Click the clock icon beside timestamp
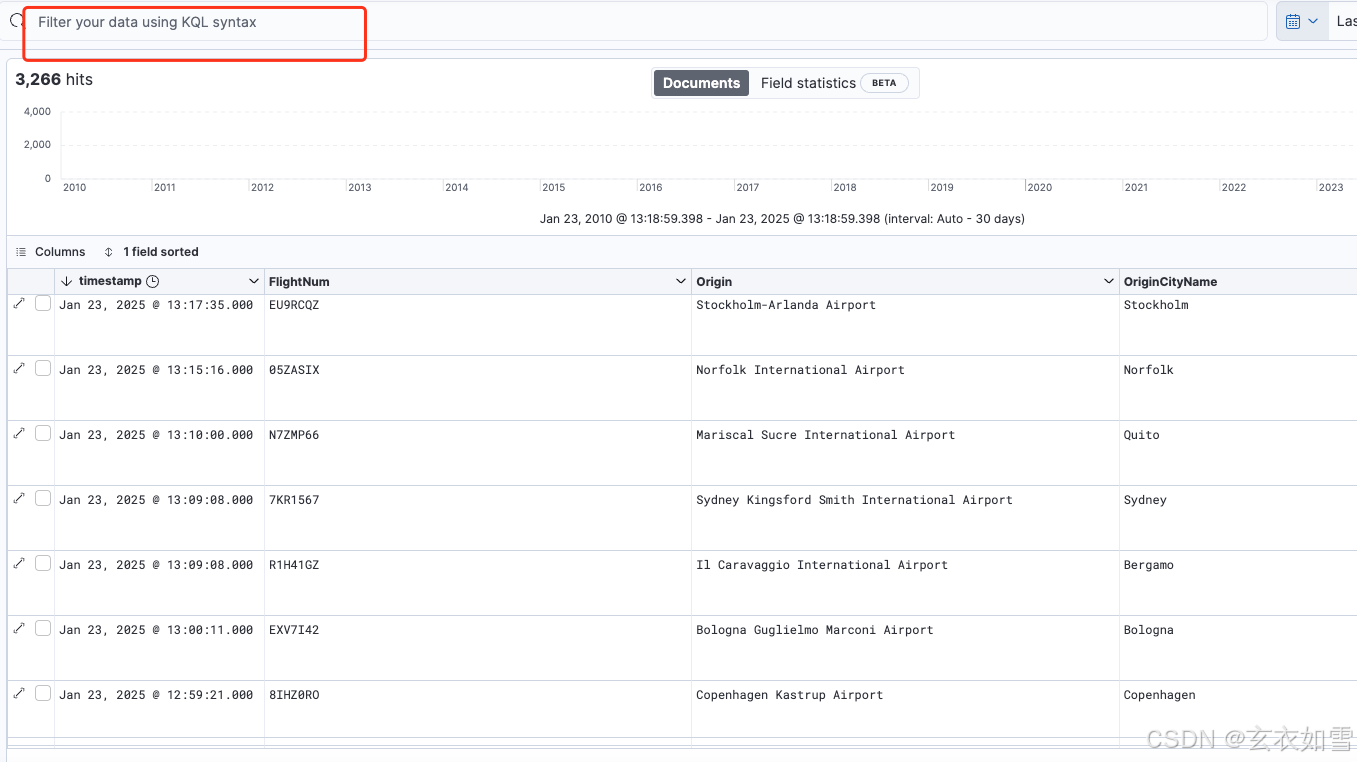 152,282
